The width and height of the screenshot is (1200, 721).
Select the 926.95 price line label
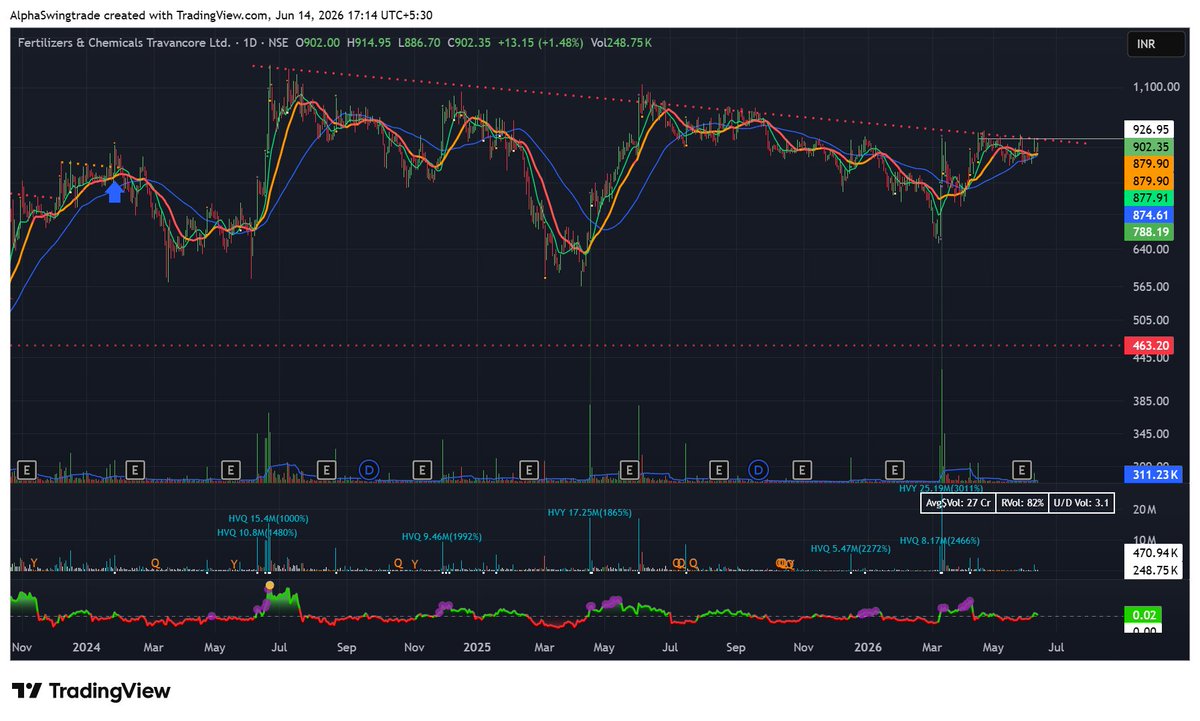click(1151, 129)
